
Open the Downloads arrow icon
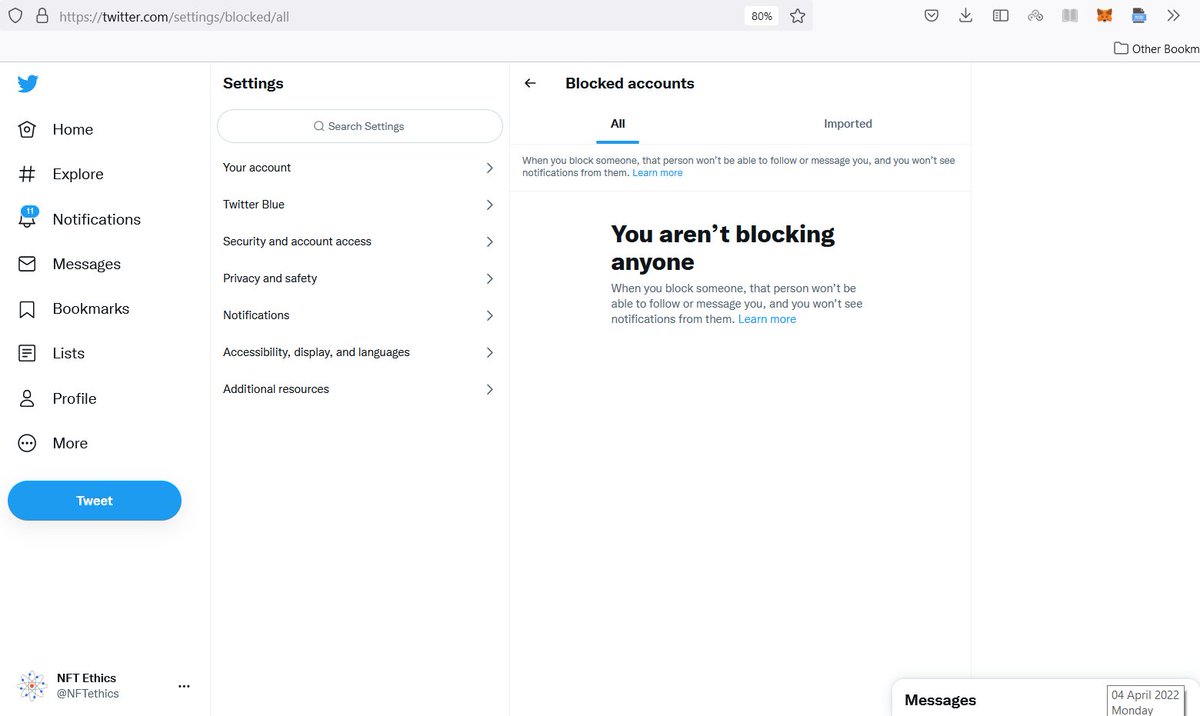[966, 16]
